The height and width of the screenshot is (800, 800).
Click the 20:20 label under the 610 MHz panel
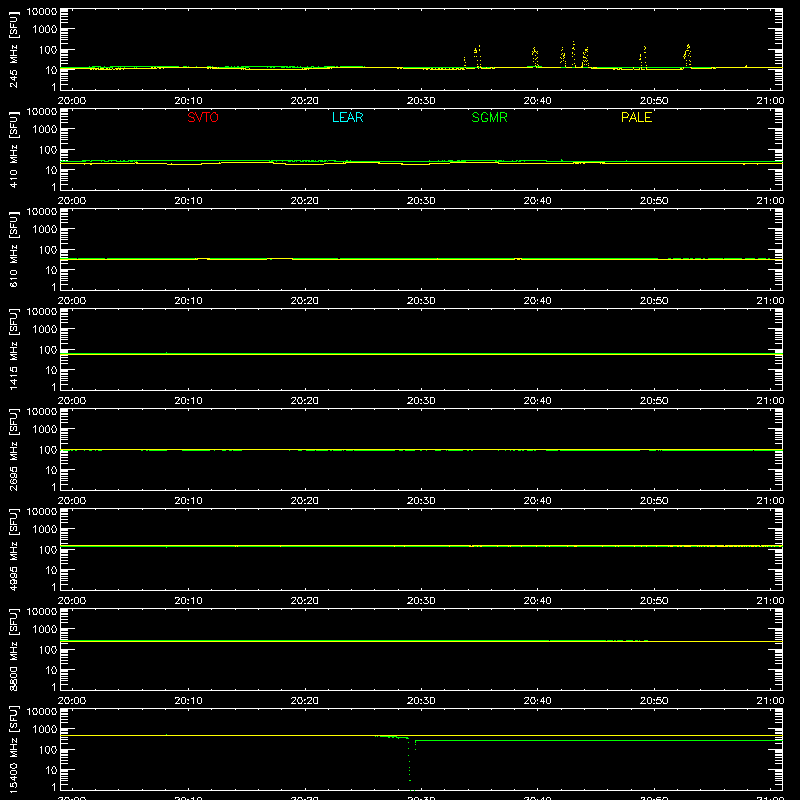point(305,301)
